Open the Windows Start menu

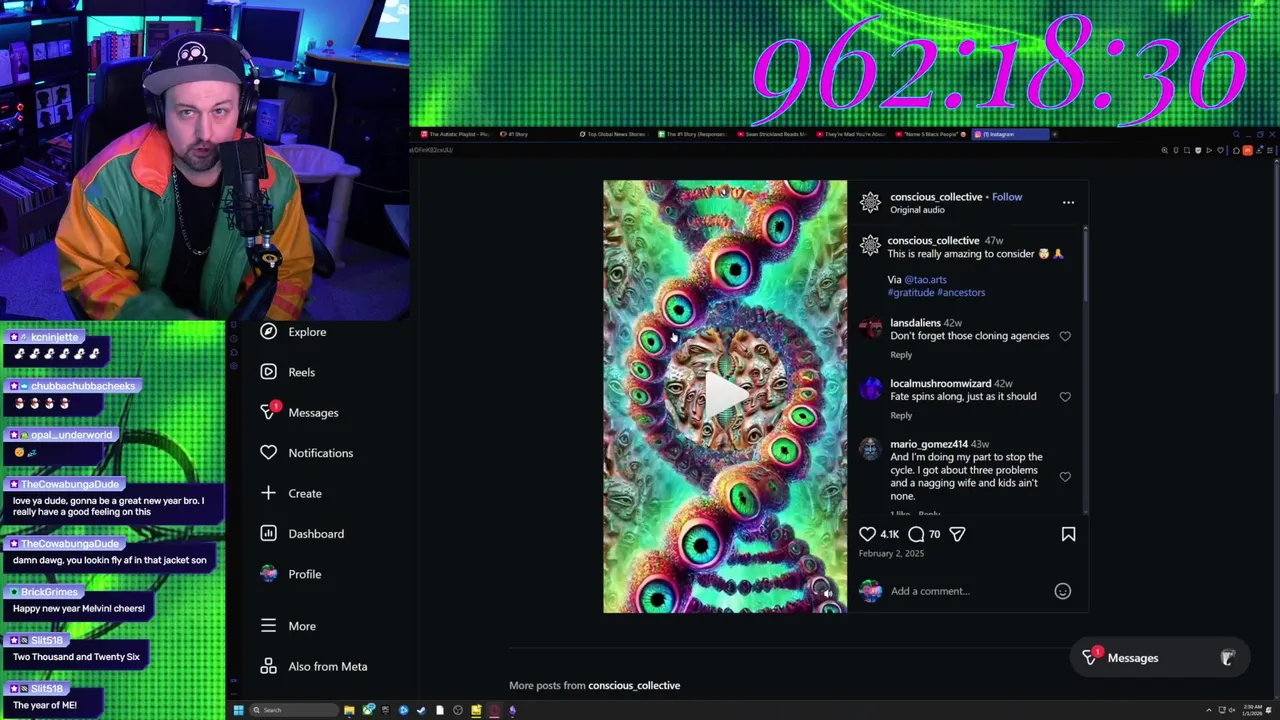(239, 710)
